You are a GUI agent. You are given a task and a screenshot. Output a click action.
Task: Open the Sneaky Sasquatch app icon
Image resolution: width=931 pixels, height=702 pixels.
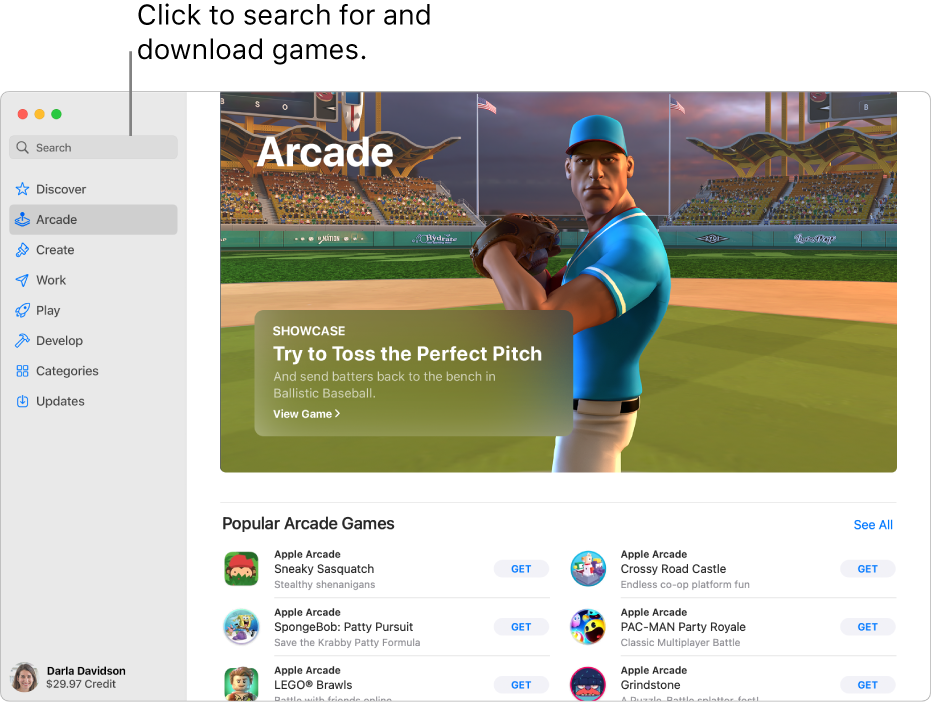pyautogui.click(x=241, y=569)
